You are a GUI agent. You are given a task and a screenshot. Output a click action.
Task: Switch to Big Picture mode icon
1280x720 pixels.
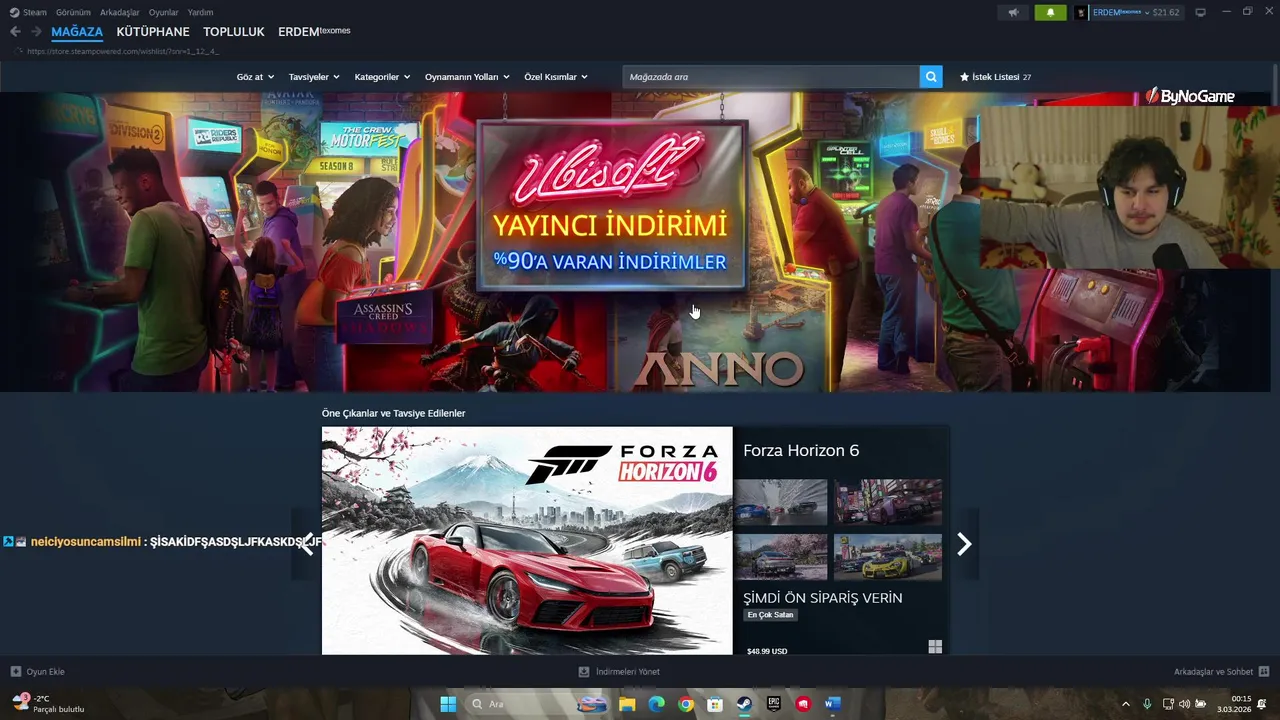[x=1200, y=12]
